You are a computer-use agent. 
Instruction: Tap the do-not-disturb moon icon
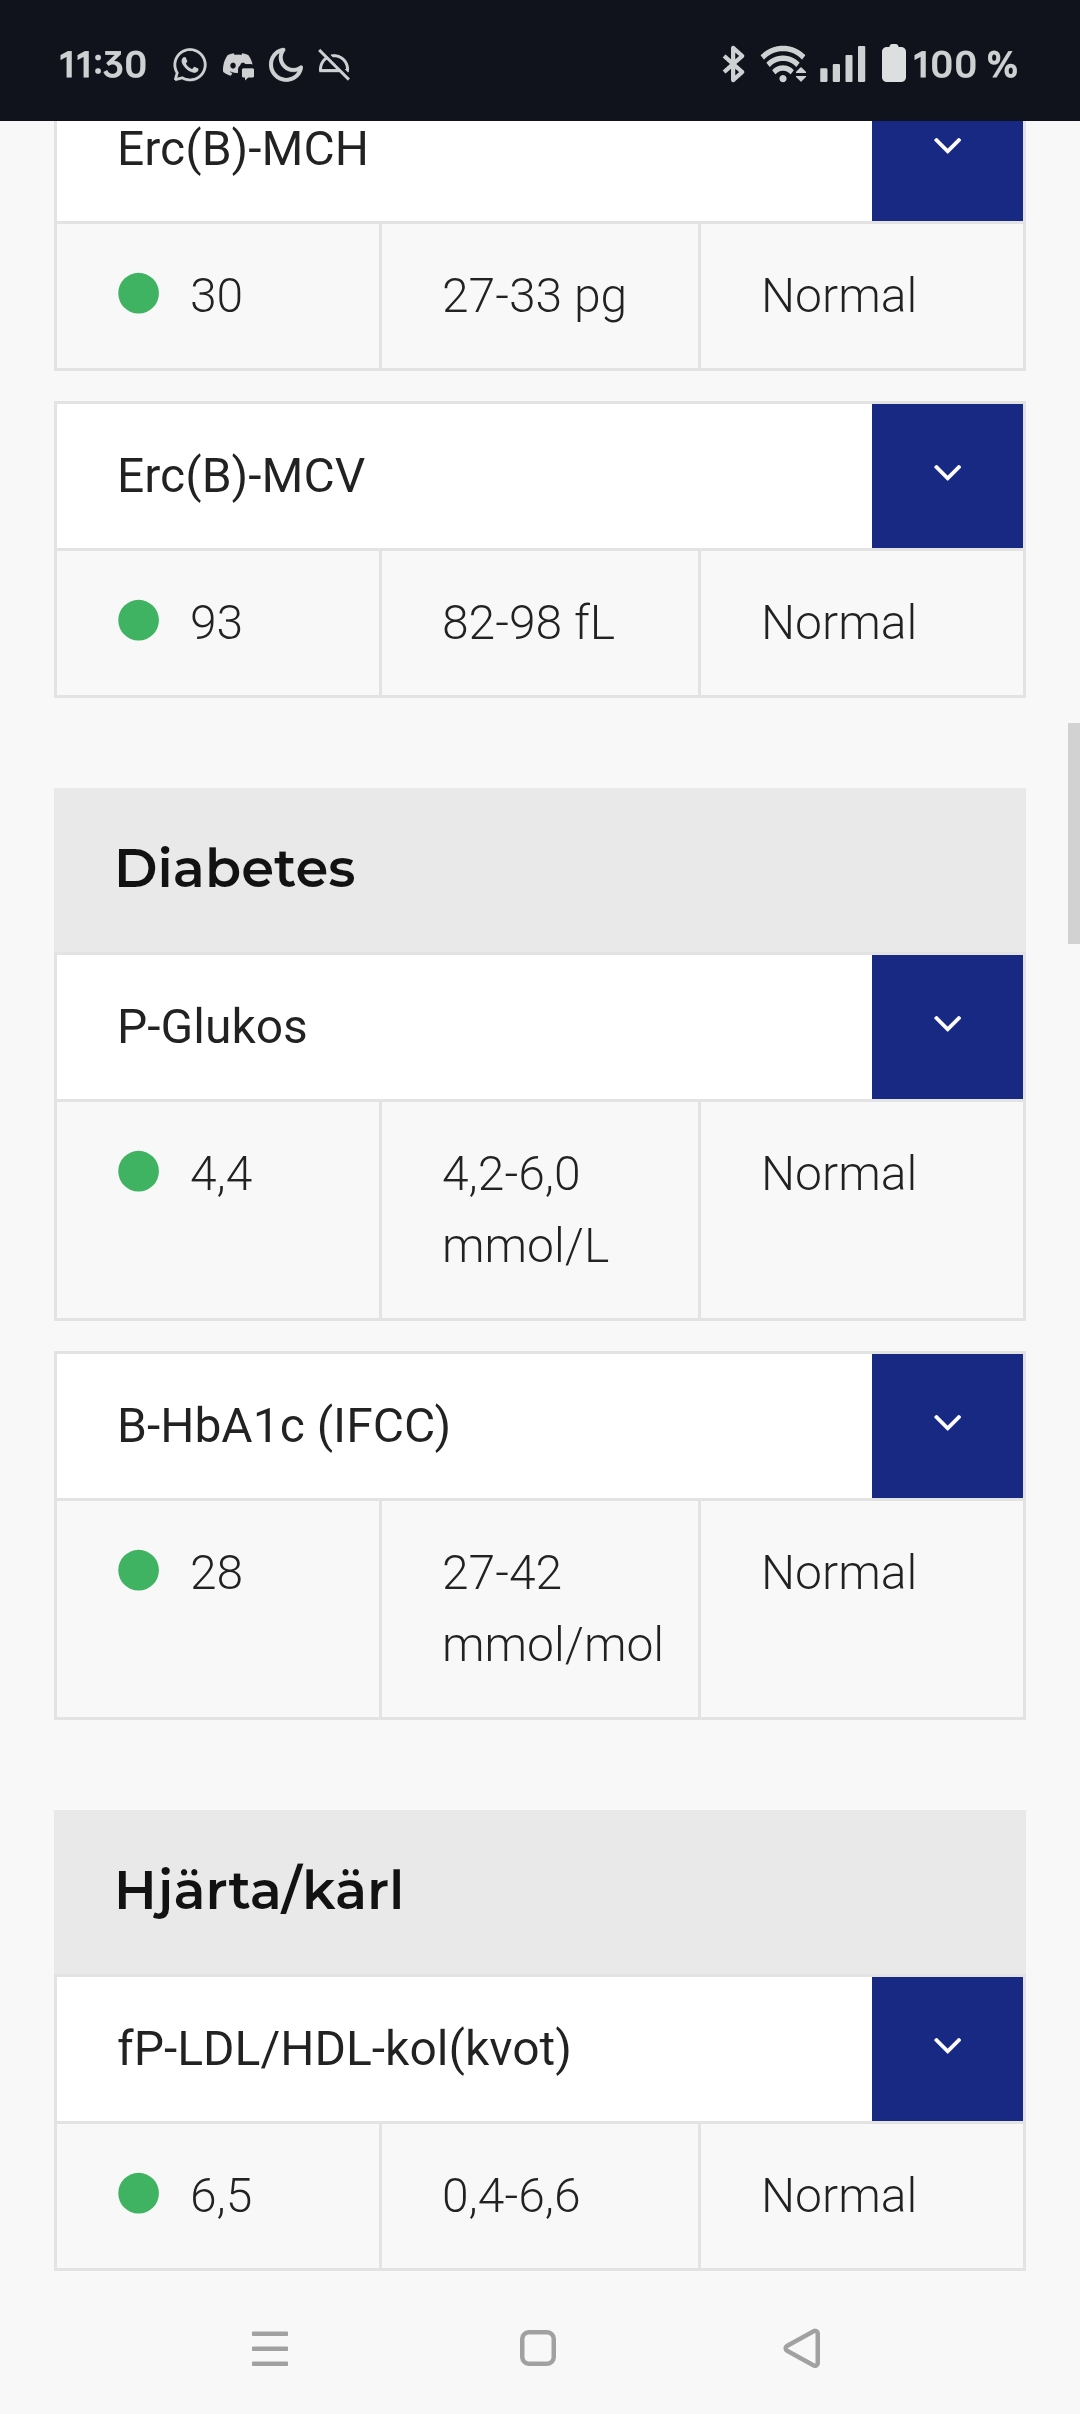point(286,66)
